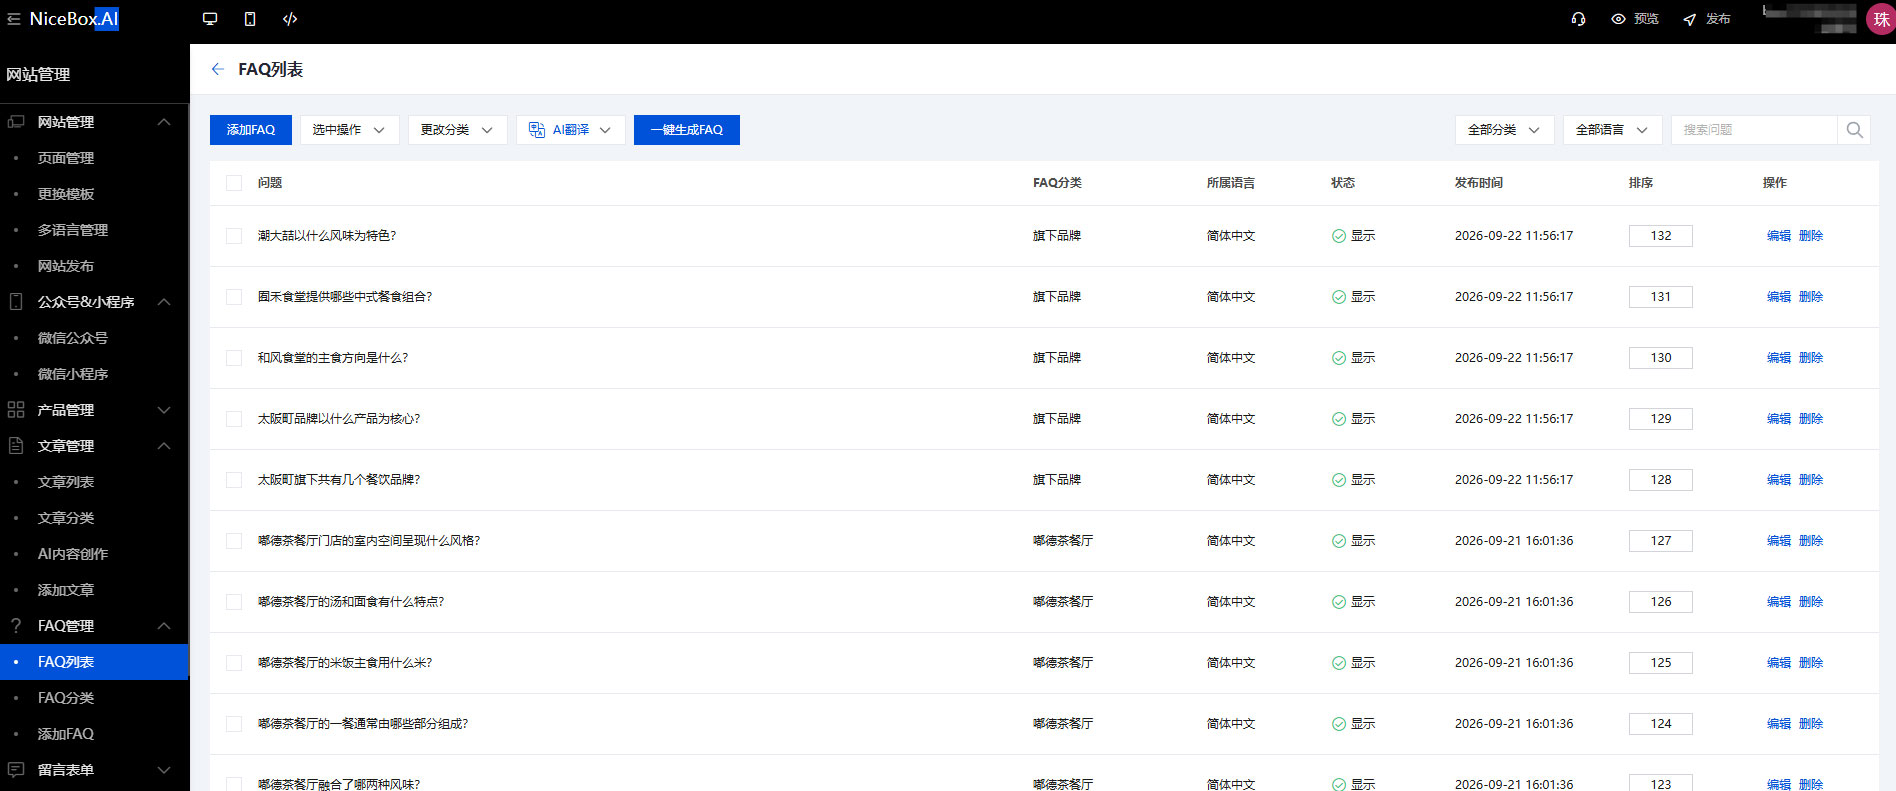
Task: Collapse the 网站管理 sidebar section chevron
Action: [164, 122]
